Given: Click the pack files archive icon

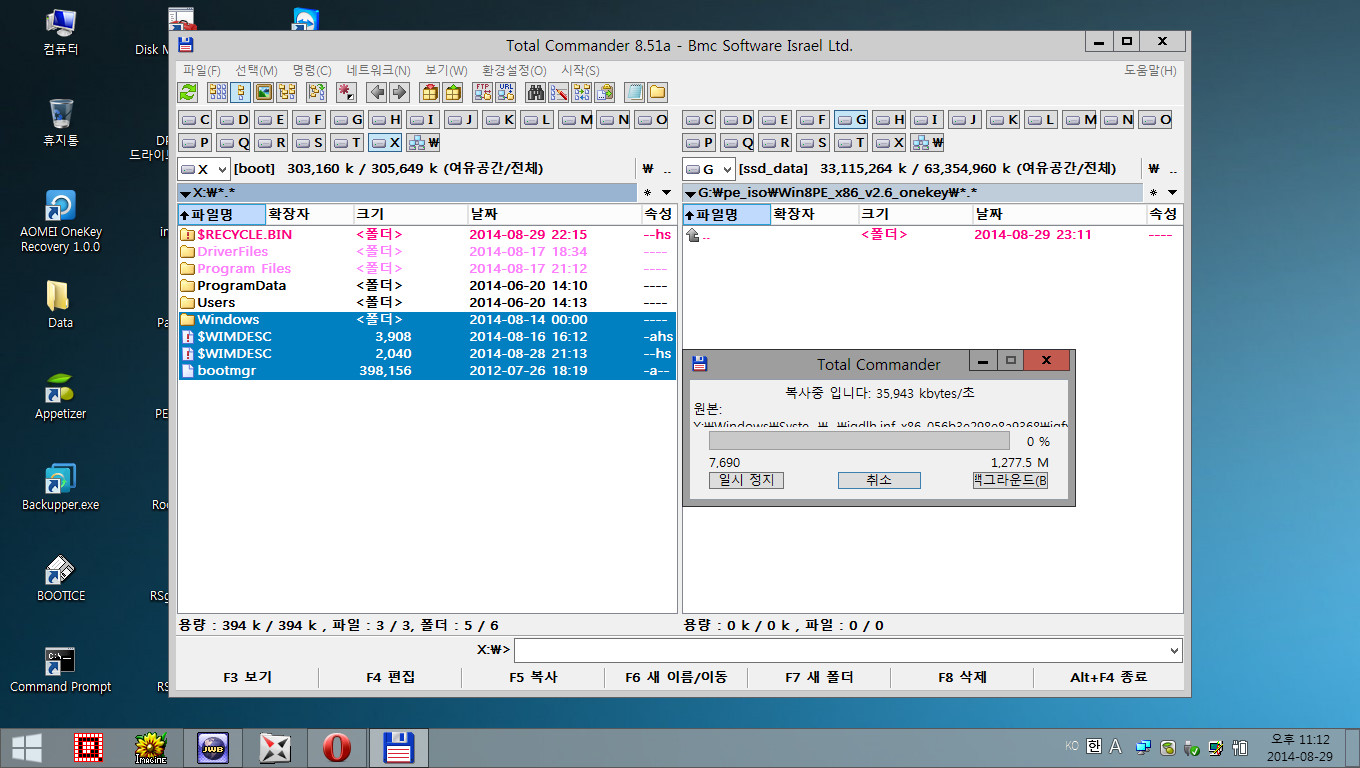Looking at the screenshot, I should click(x=429, y=93).
